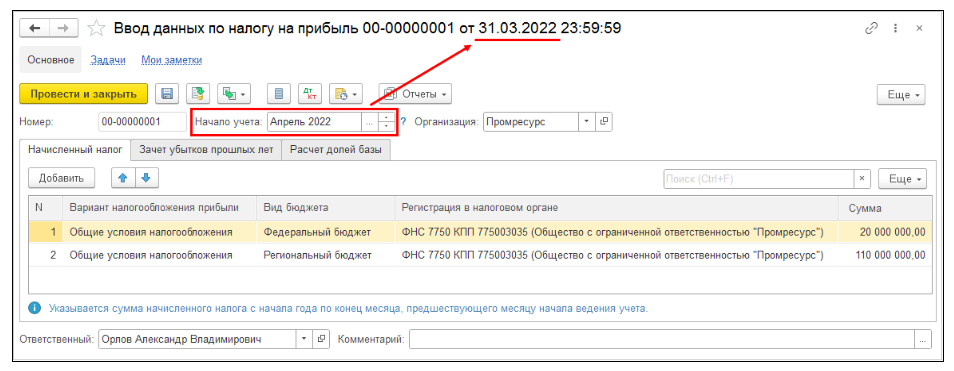Go back with the left arrow button
Screen dimensions: 954x371
(x=35, y=29)
